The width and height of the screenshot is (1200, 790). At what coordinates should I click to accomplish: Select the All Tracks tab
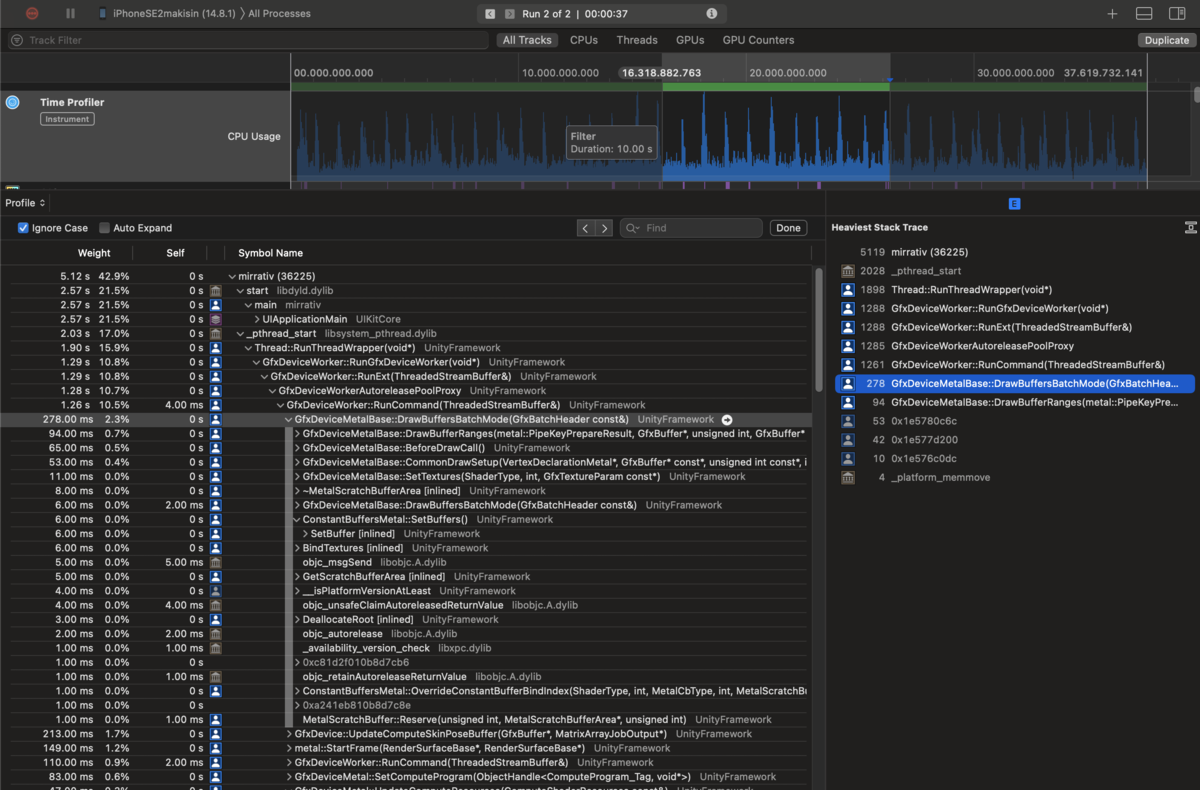pos(527,40)
